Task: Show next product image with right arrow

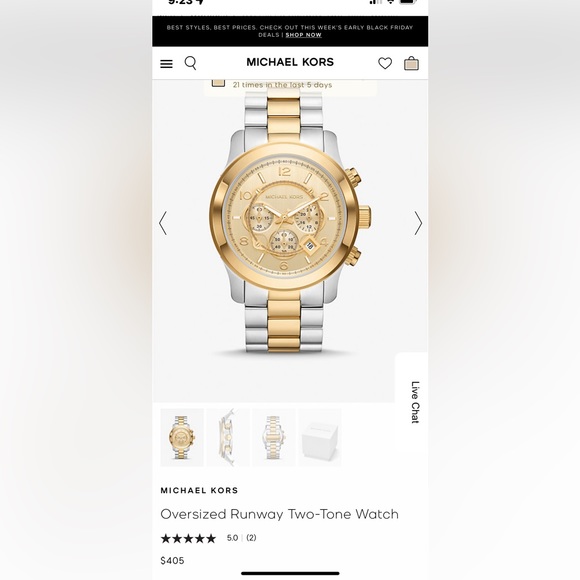Action: click(418, 223)
